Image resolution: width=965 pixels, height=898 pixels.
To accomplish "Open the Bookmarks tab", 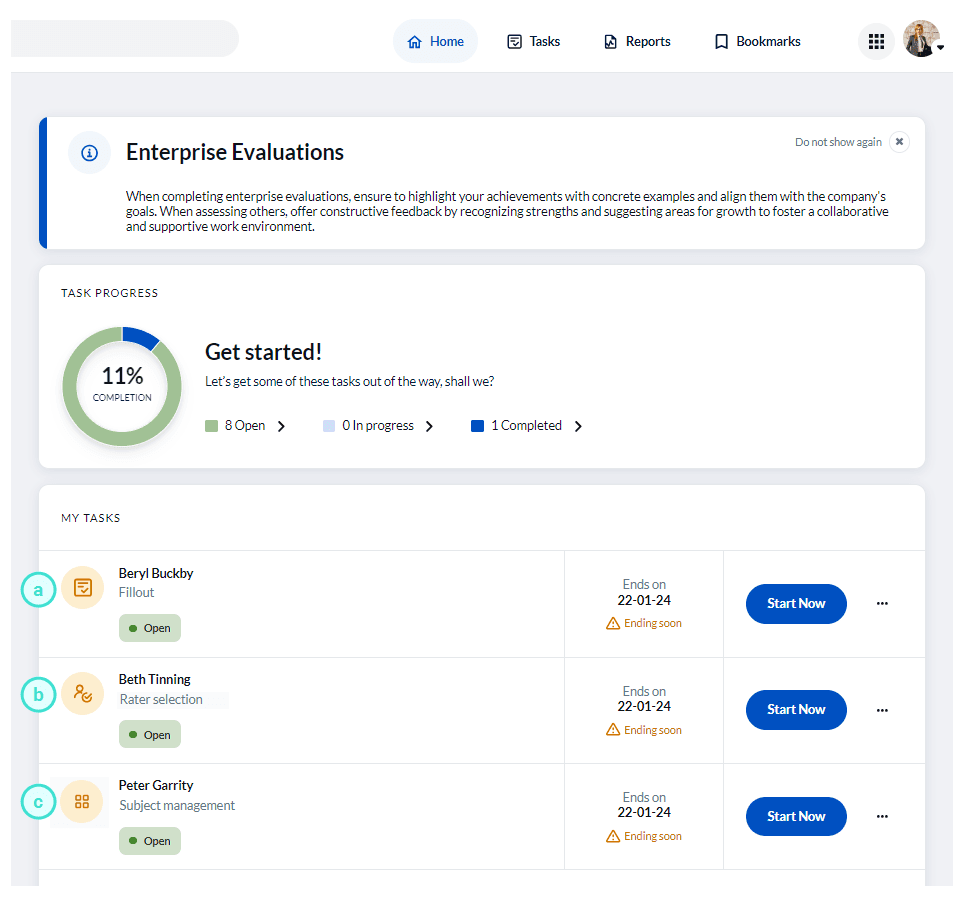I will [757, 42].
